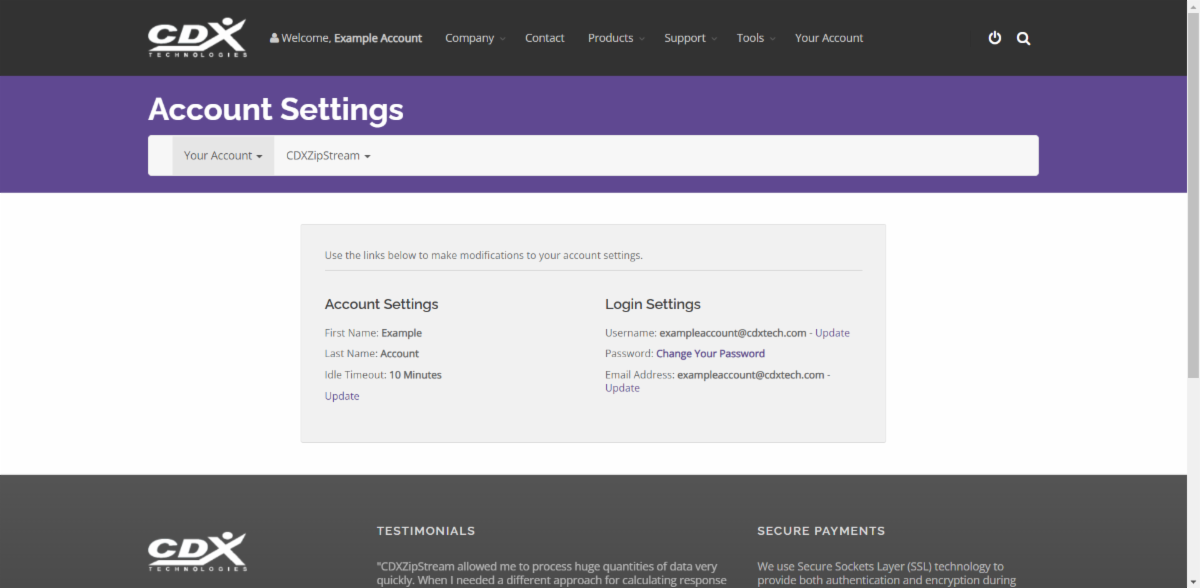Open Your Account in the top navigation
This screenshot has height=588, width=1200.
(829, 38)
